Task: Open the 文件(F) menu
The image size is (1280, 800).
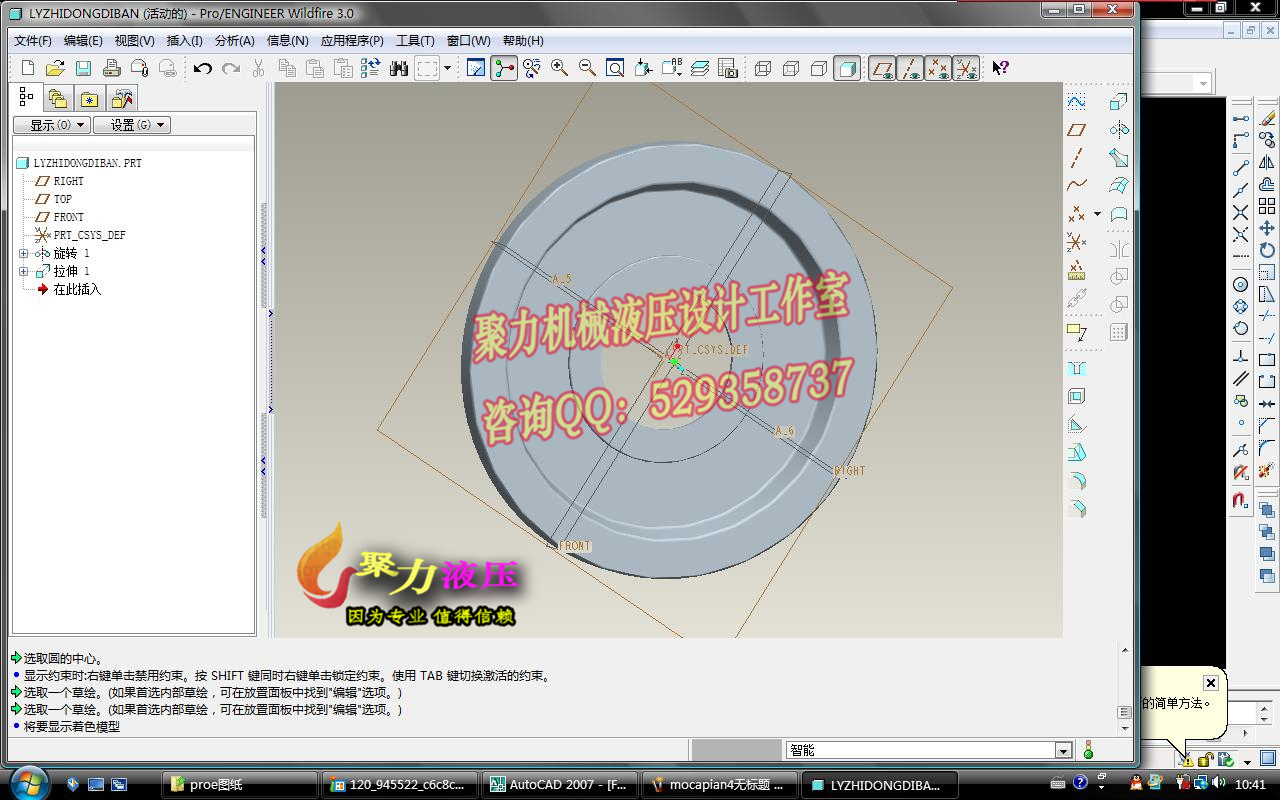Action: 33,41
